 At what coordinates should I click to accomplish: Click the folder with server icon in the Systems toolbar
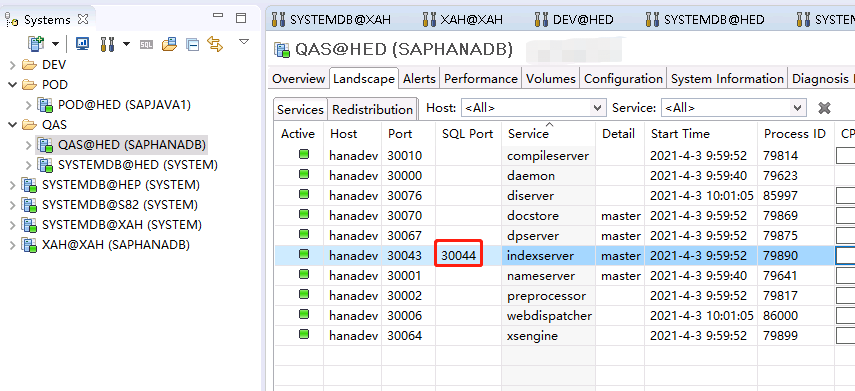click(x=170, y=44)
